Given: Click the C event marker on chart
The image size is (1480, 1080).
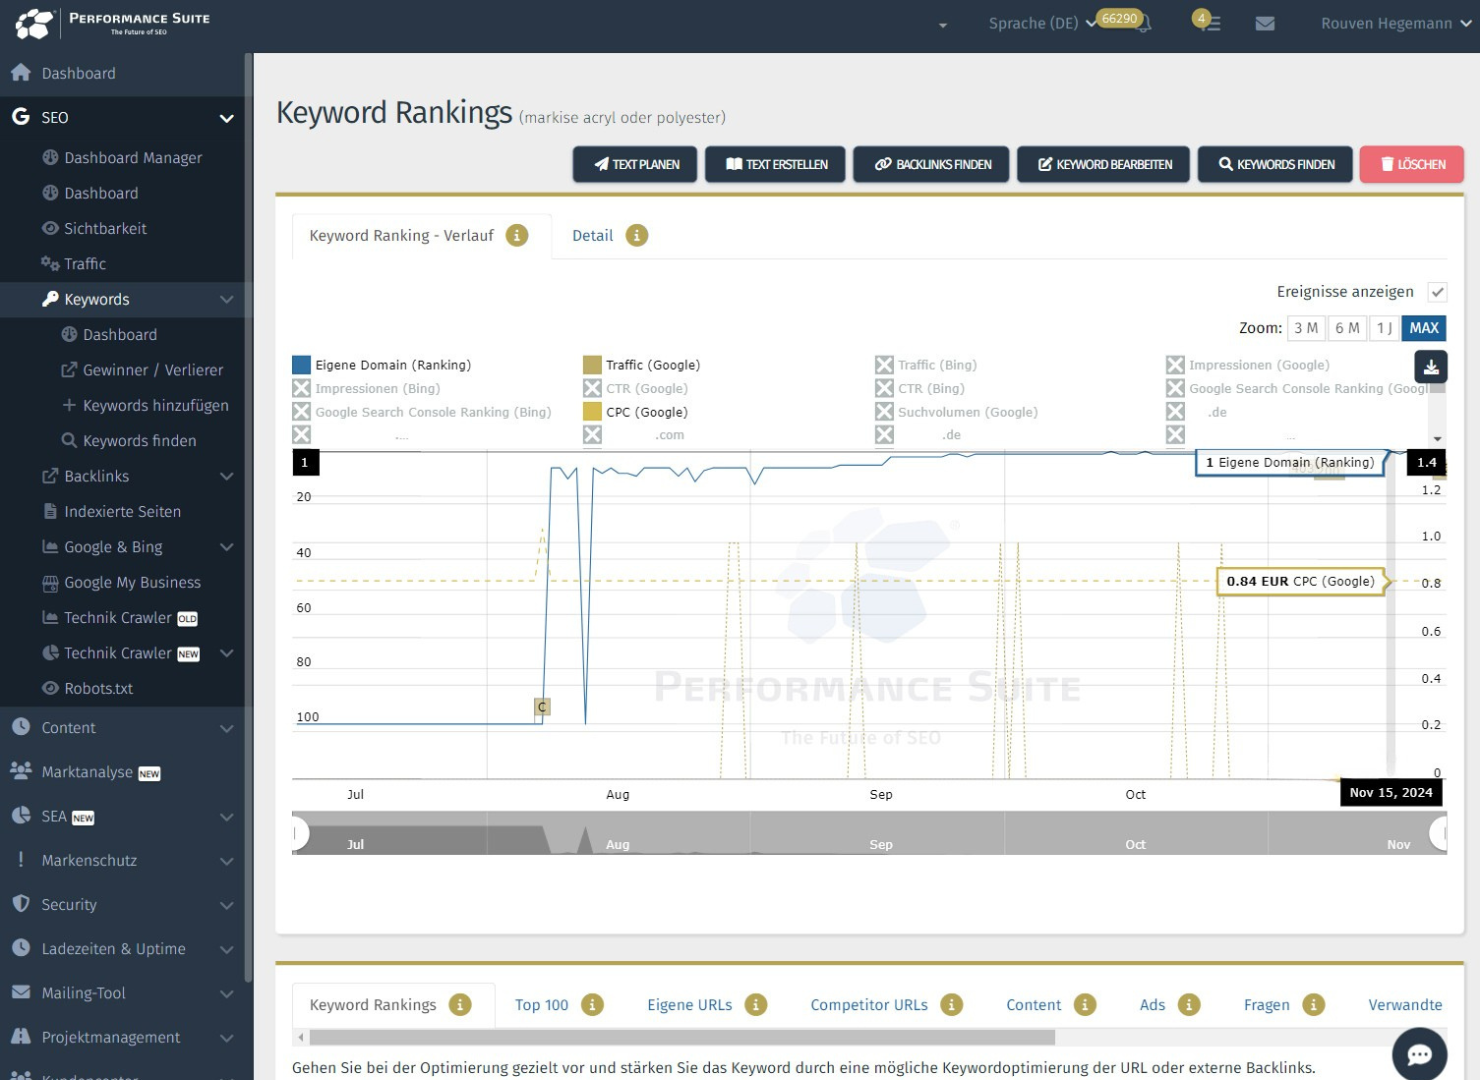Looking at the screenshot, I should (542, 707).
